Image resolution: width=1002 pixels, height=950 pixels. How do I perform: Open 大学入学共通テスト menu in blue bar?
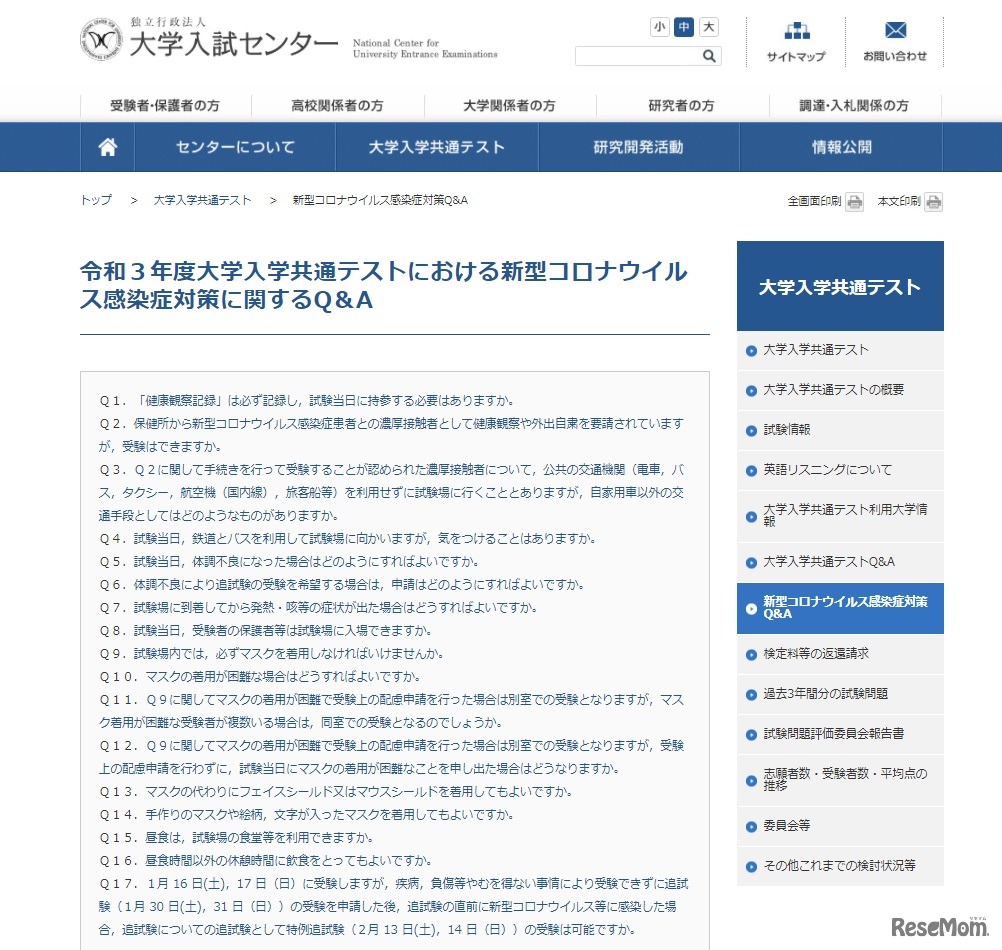point(437,147)
